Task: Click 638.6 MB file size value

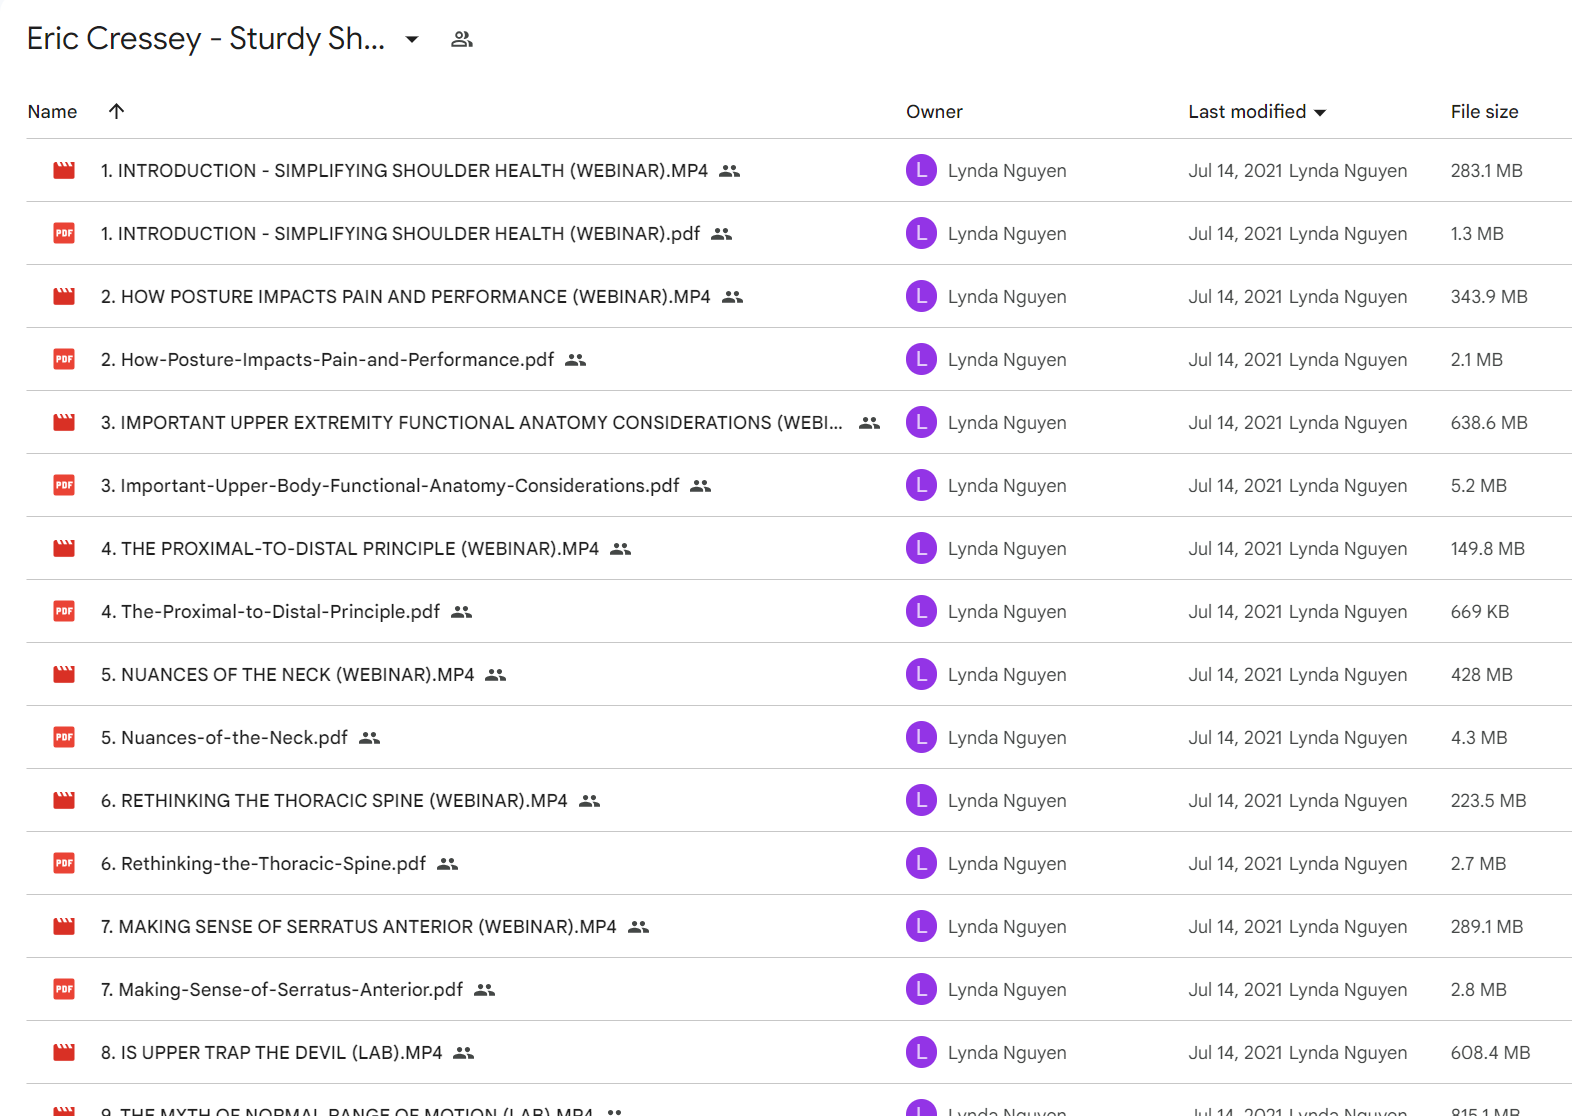Action: tap(1489, 423)
